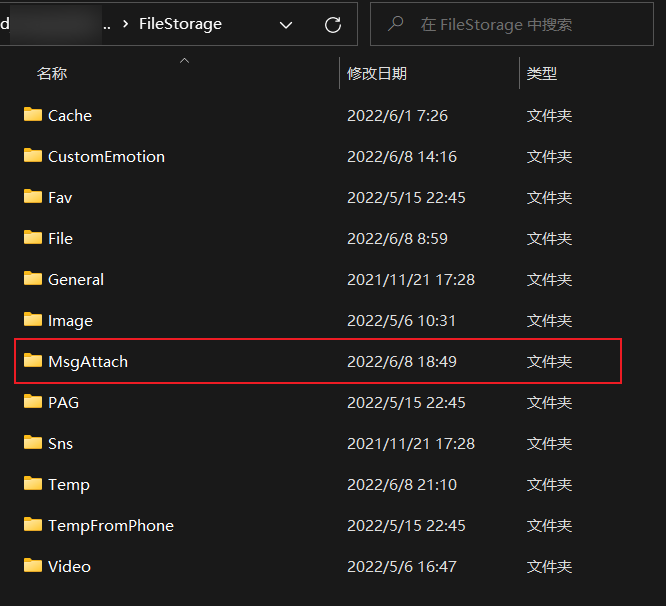Viewport: 666px width, 606px height.
Task: Select the MsgAttach folder icon
Action: (33, 361)
